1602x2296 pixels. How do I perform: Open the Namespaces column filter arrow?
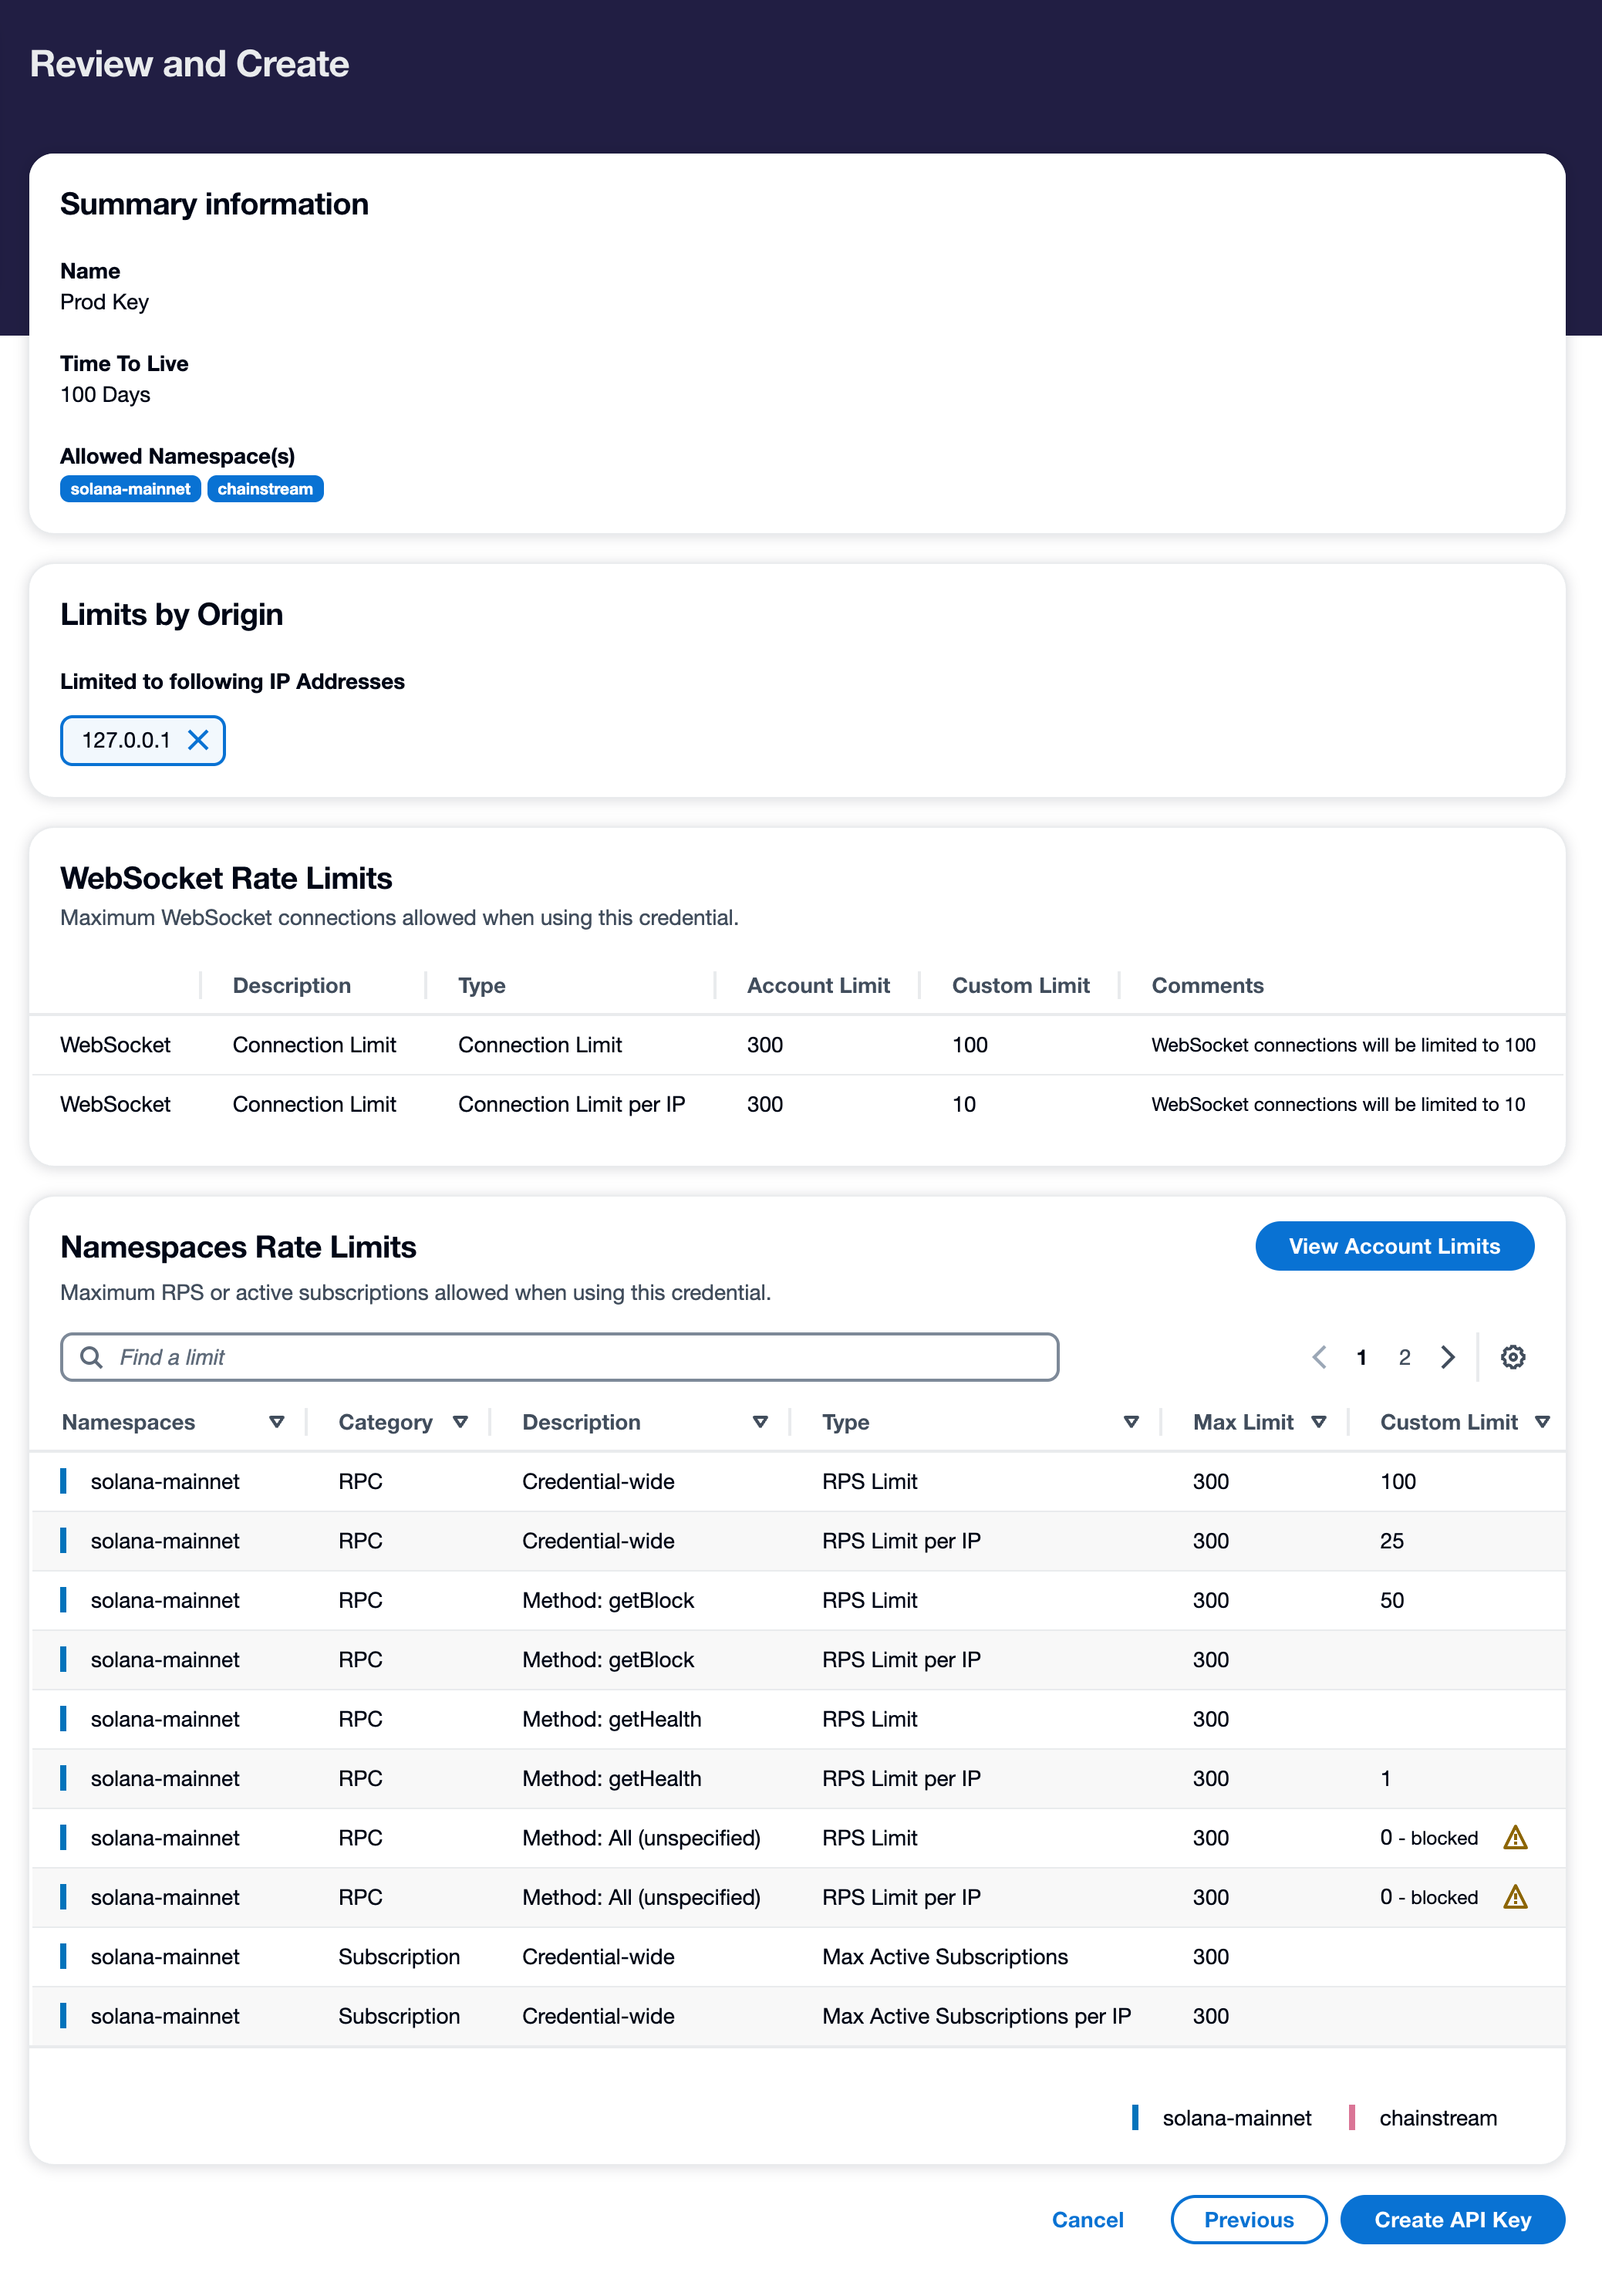click(x=277, y=1422)
